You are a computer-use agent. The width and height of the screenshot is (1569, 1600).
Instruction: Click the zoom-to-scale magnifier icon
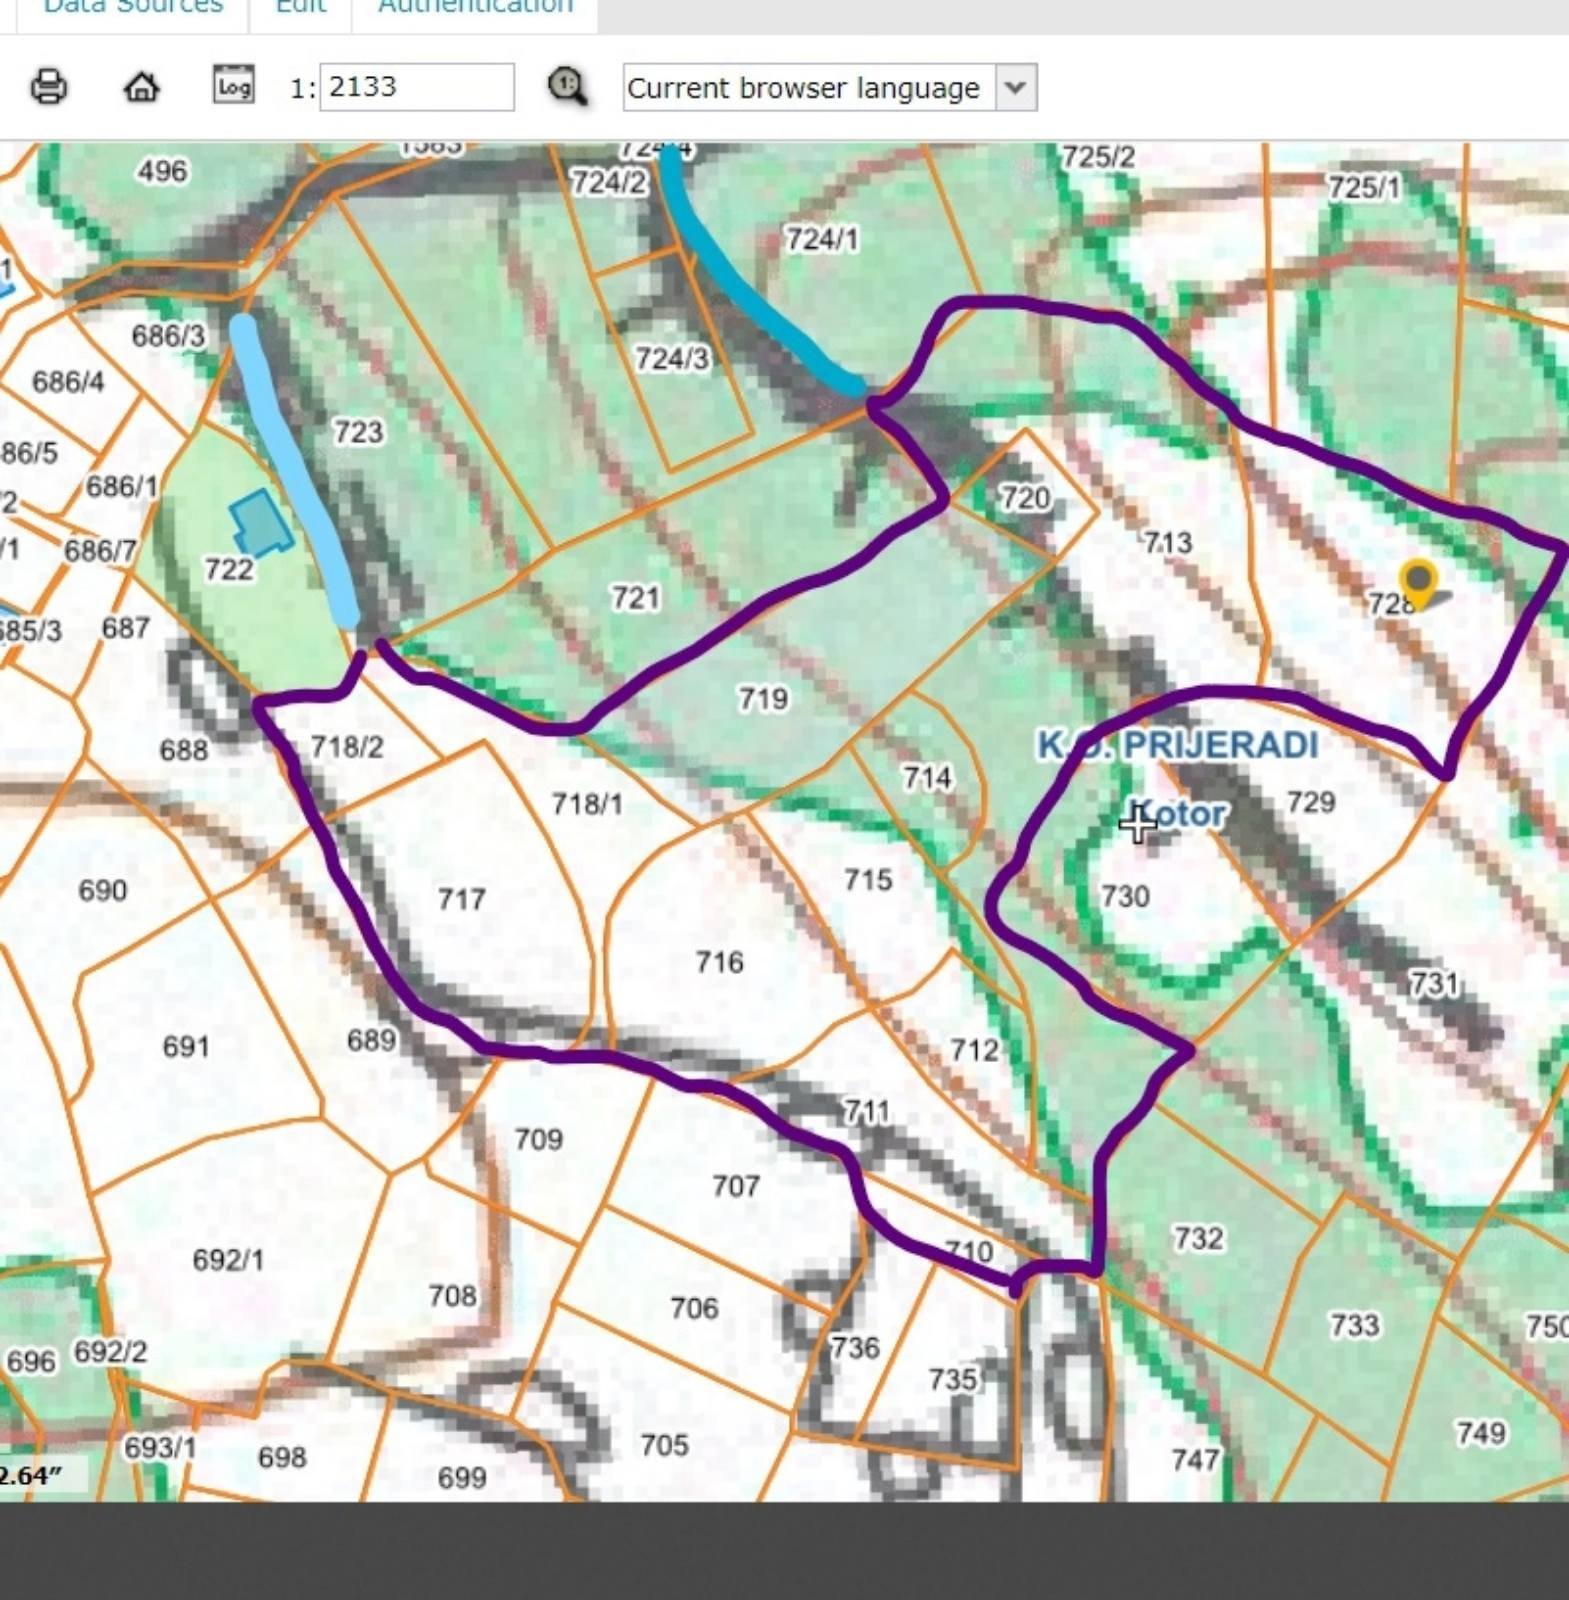pos(567,87)
